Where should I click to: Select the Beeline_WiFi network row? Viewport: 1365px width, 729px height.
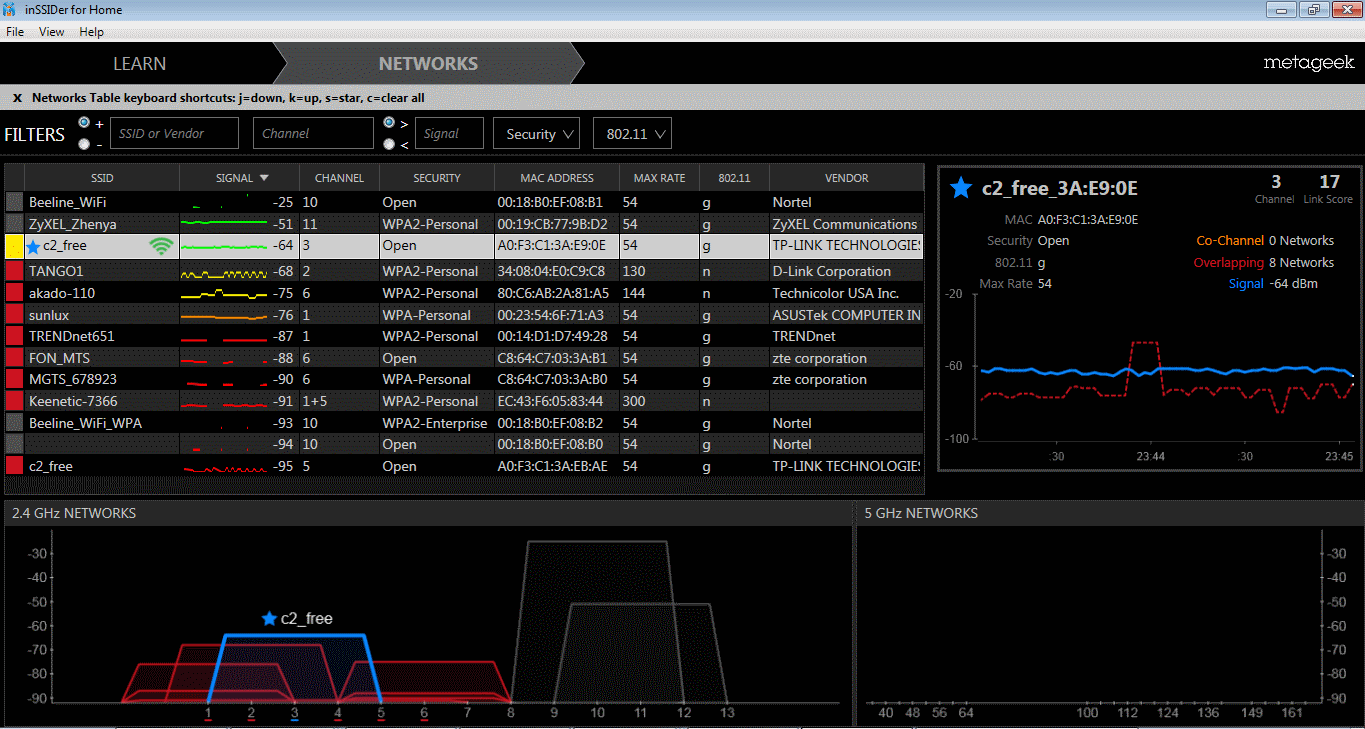pyautogui.click(x=465, y=202)
